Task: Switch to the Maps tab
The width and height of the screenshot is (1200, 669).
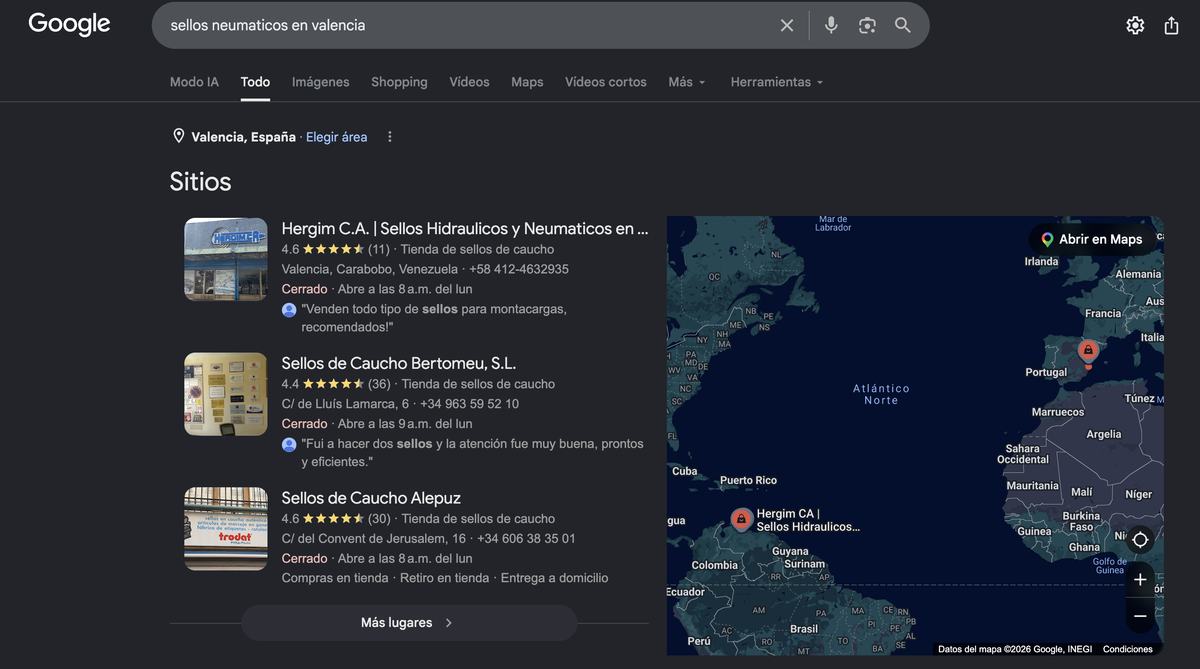Action: [527, 82]
